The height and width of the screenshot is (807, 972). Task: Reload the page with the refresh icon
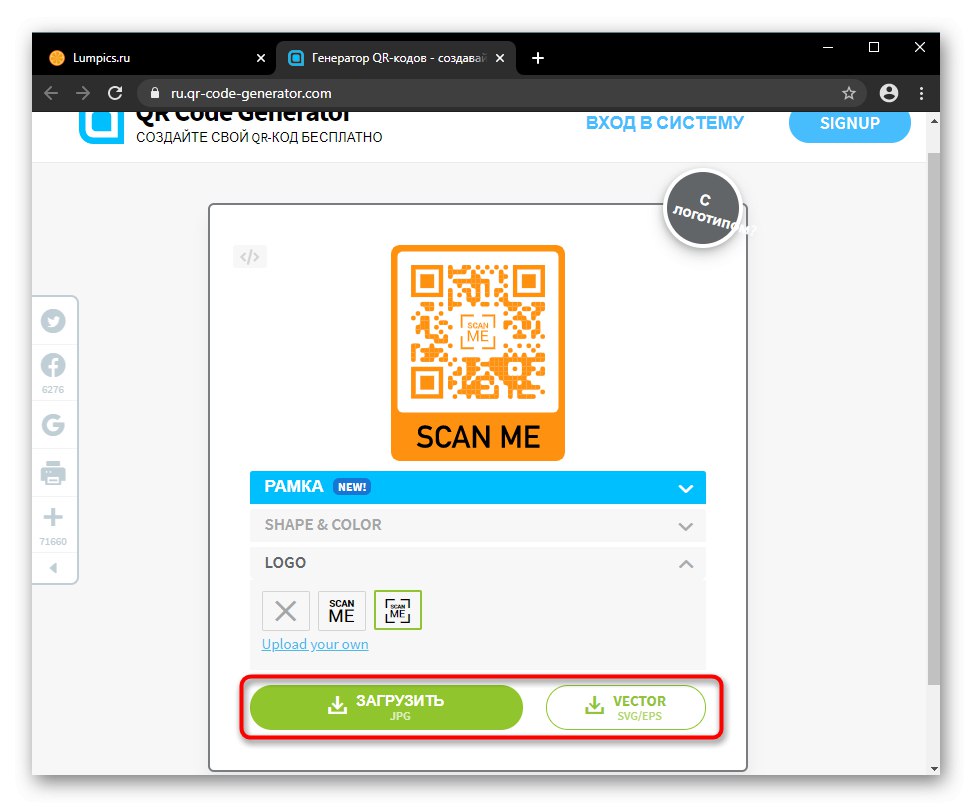(115, 93)
